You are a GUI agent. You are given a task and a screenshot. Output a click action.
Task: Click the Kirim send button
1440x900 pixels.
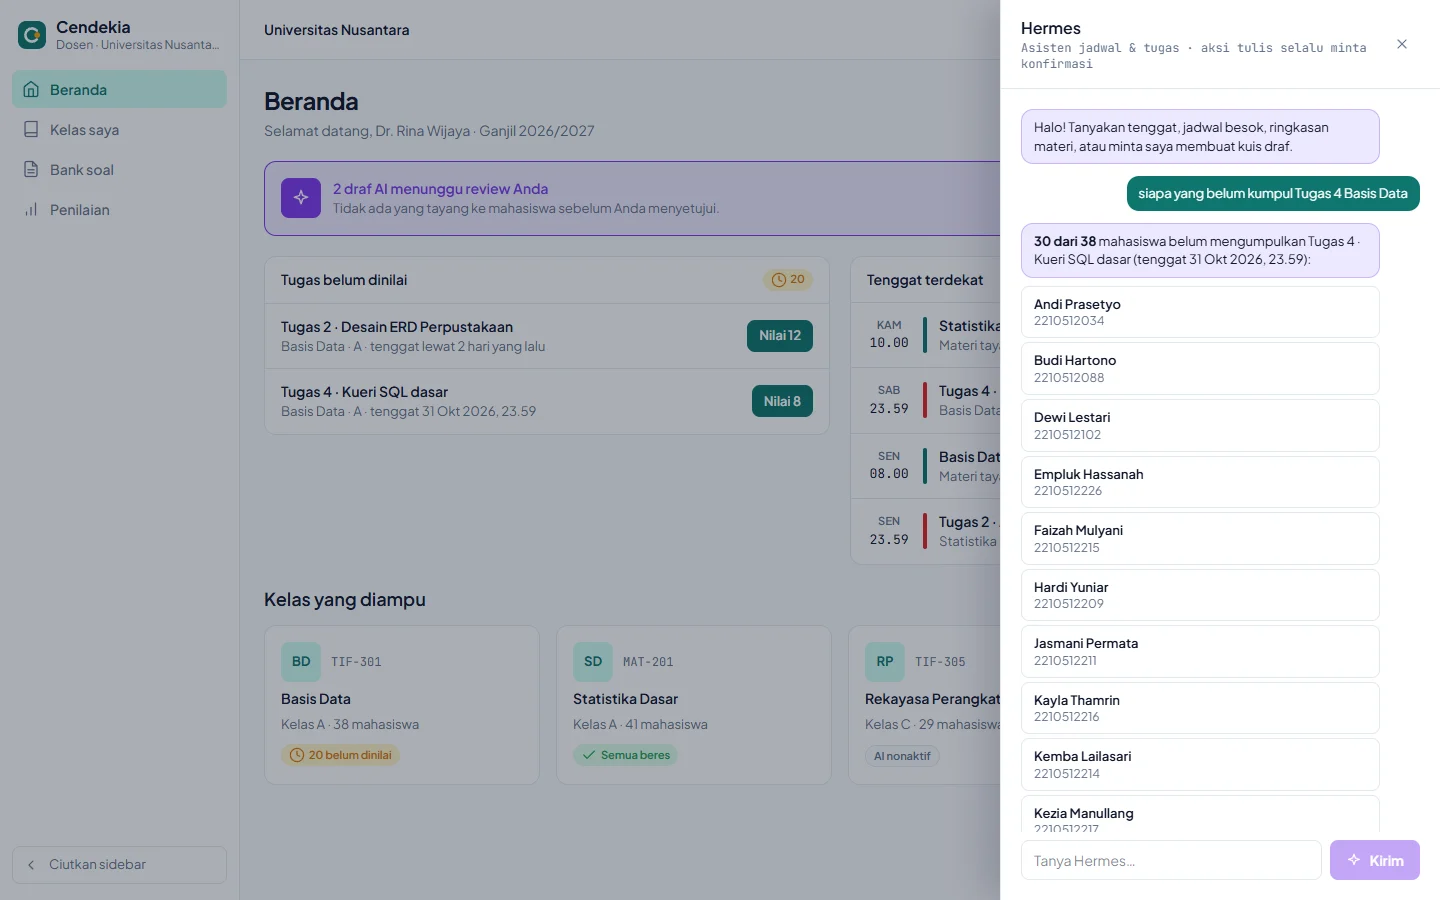1375,860
